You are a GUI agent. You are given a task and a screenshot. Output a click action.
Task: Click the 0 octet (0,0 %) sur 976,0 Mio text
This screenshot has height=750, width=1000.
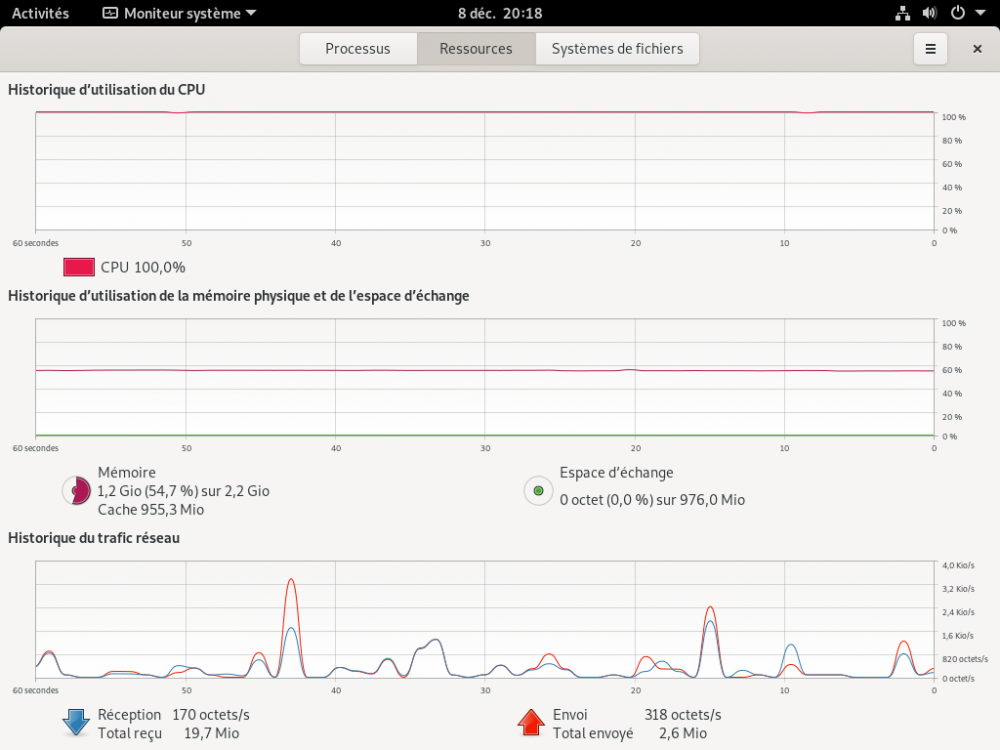pyautogui.click(x=652, y=500)
